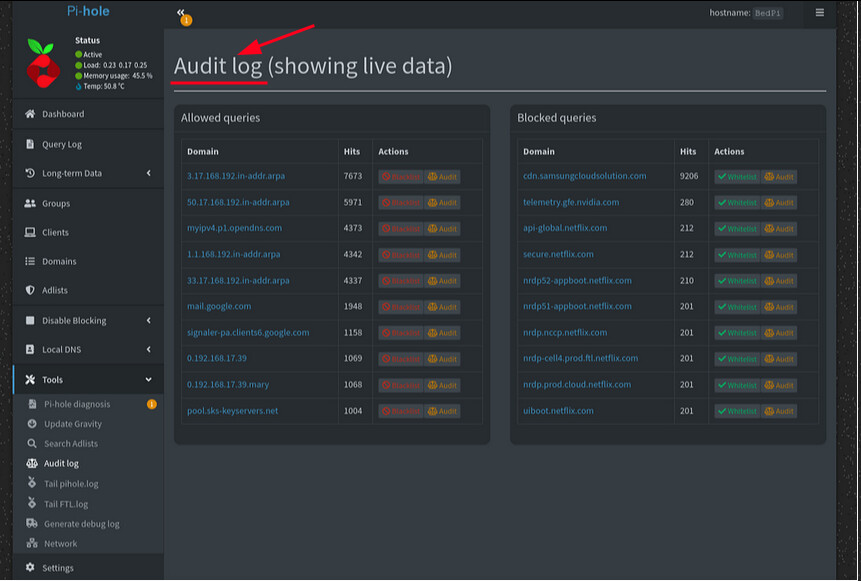Whitelist cdn.samsungcloudsolution.com domain
Screen dimensions: 861x581
point(737,177)
